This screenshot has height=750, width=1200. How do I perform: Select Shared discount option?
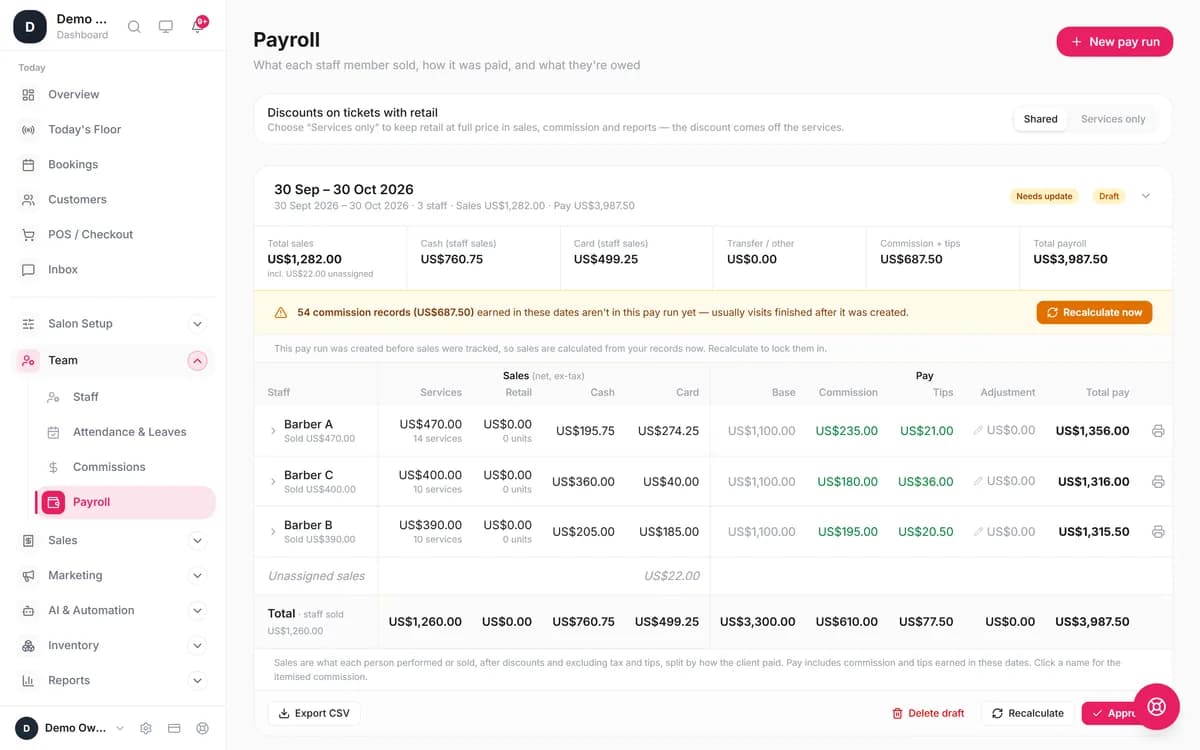(x=1040, y=119)
